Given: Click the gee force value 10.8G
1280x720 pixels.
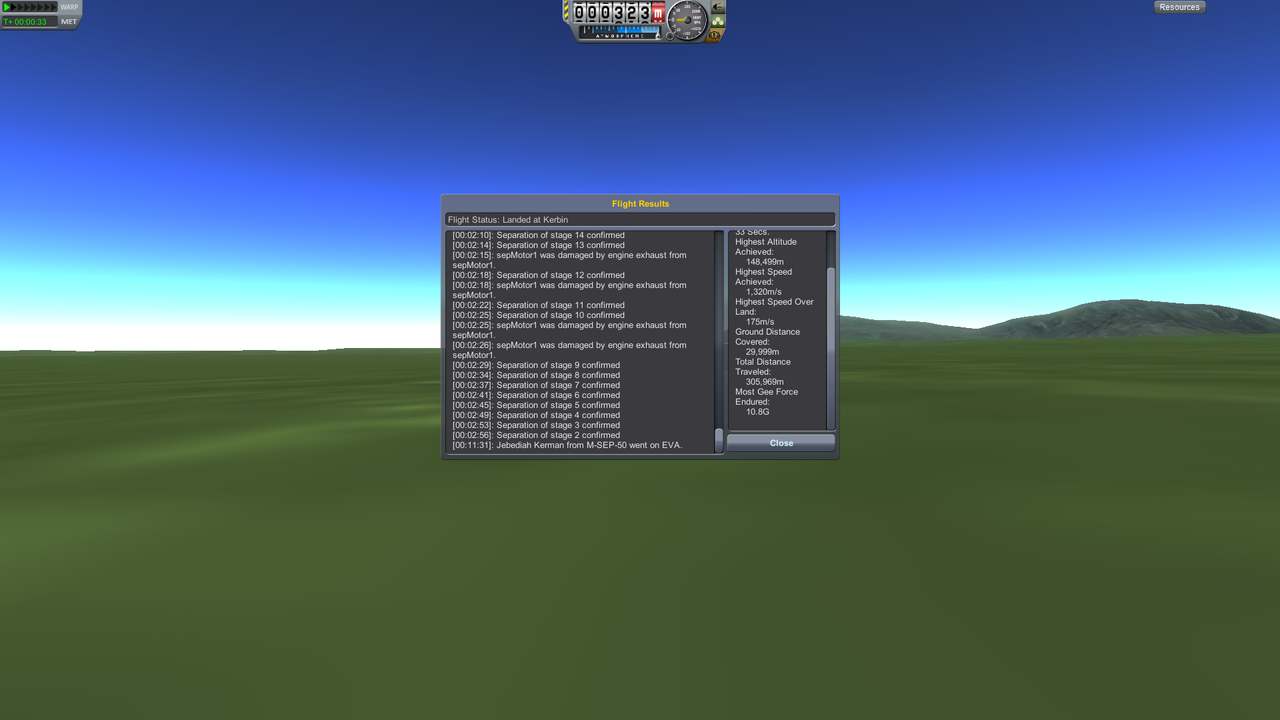Looking at the screenshot, I should pyautogui.click(x=758, y=412).
